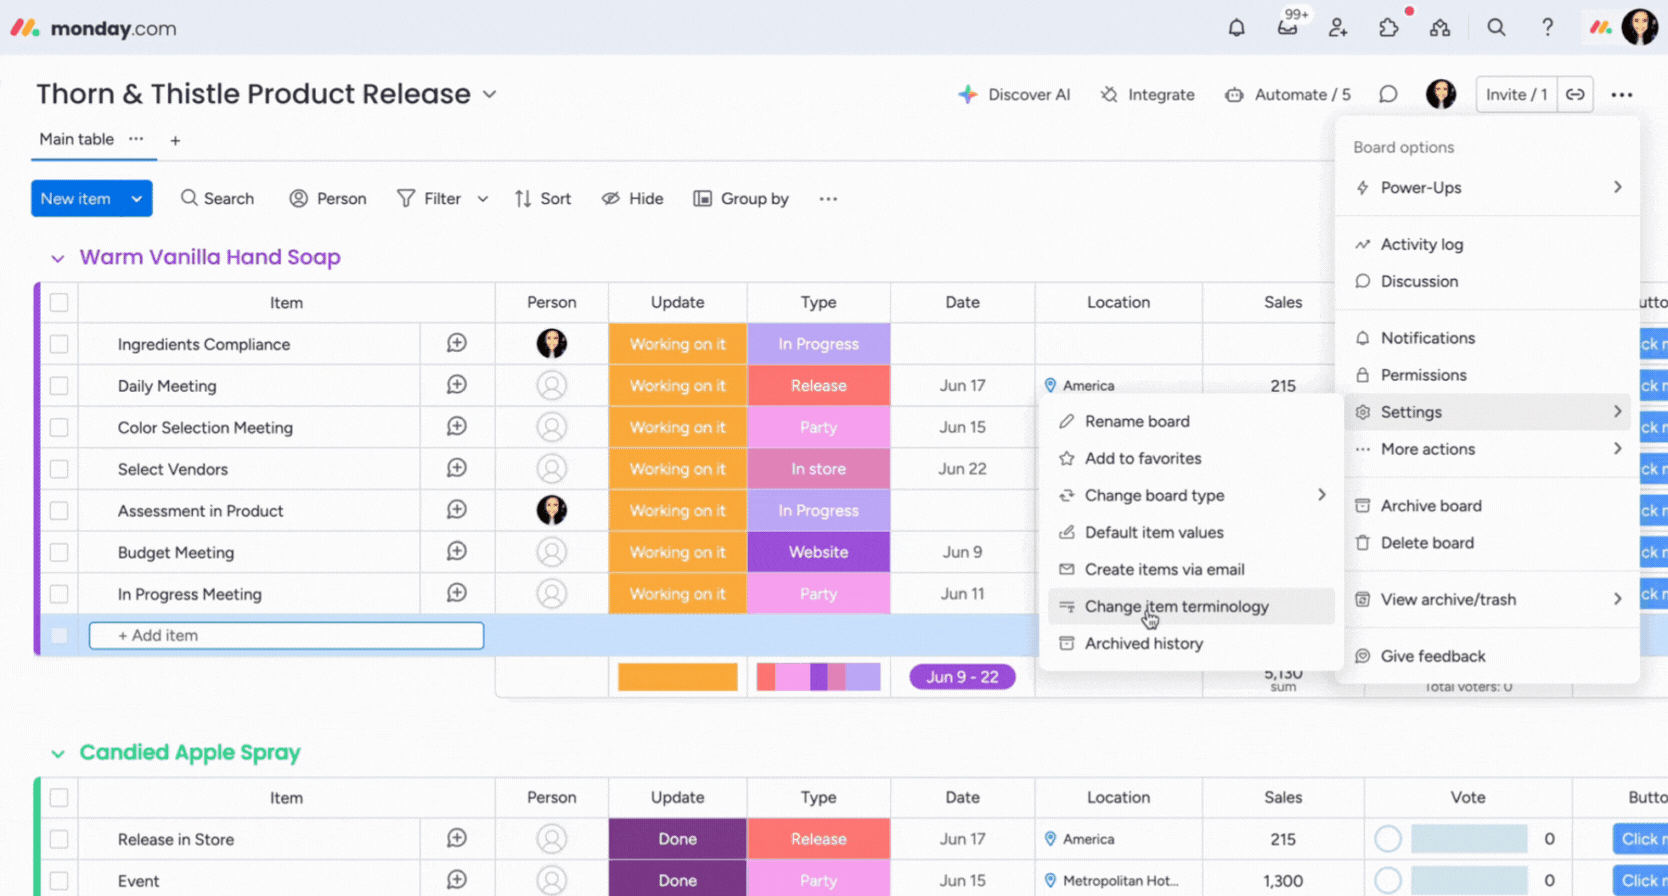The image size is (1668, 896).
Task: Add a new board view with plus
Action: (175, 141)
